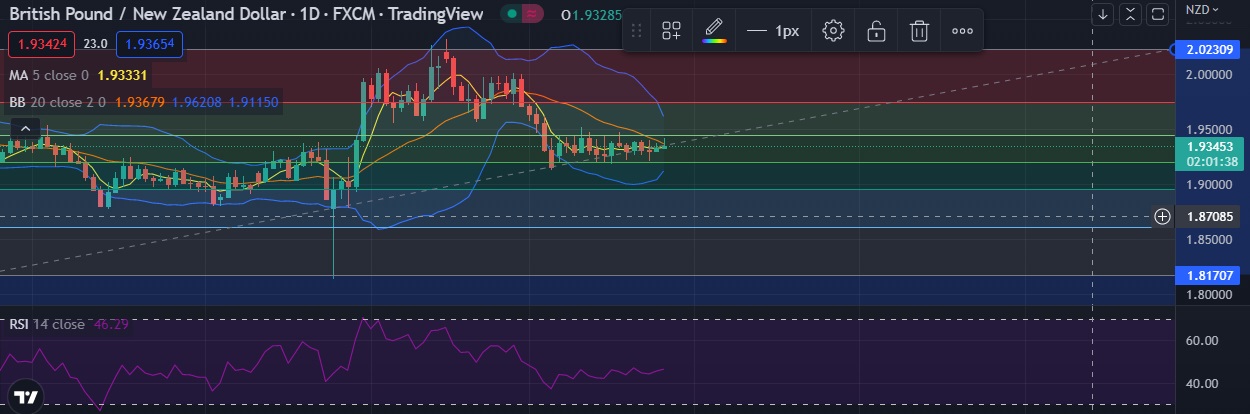Click the BB lower value 1.91150

click(x=255, y=101)
